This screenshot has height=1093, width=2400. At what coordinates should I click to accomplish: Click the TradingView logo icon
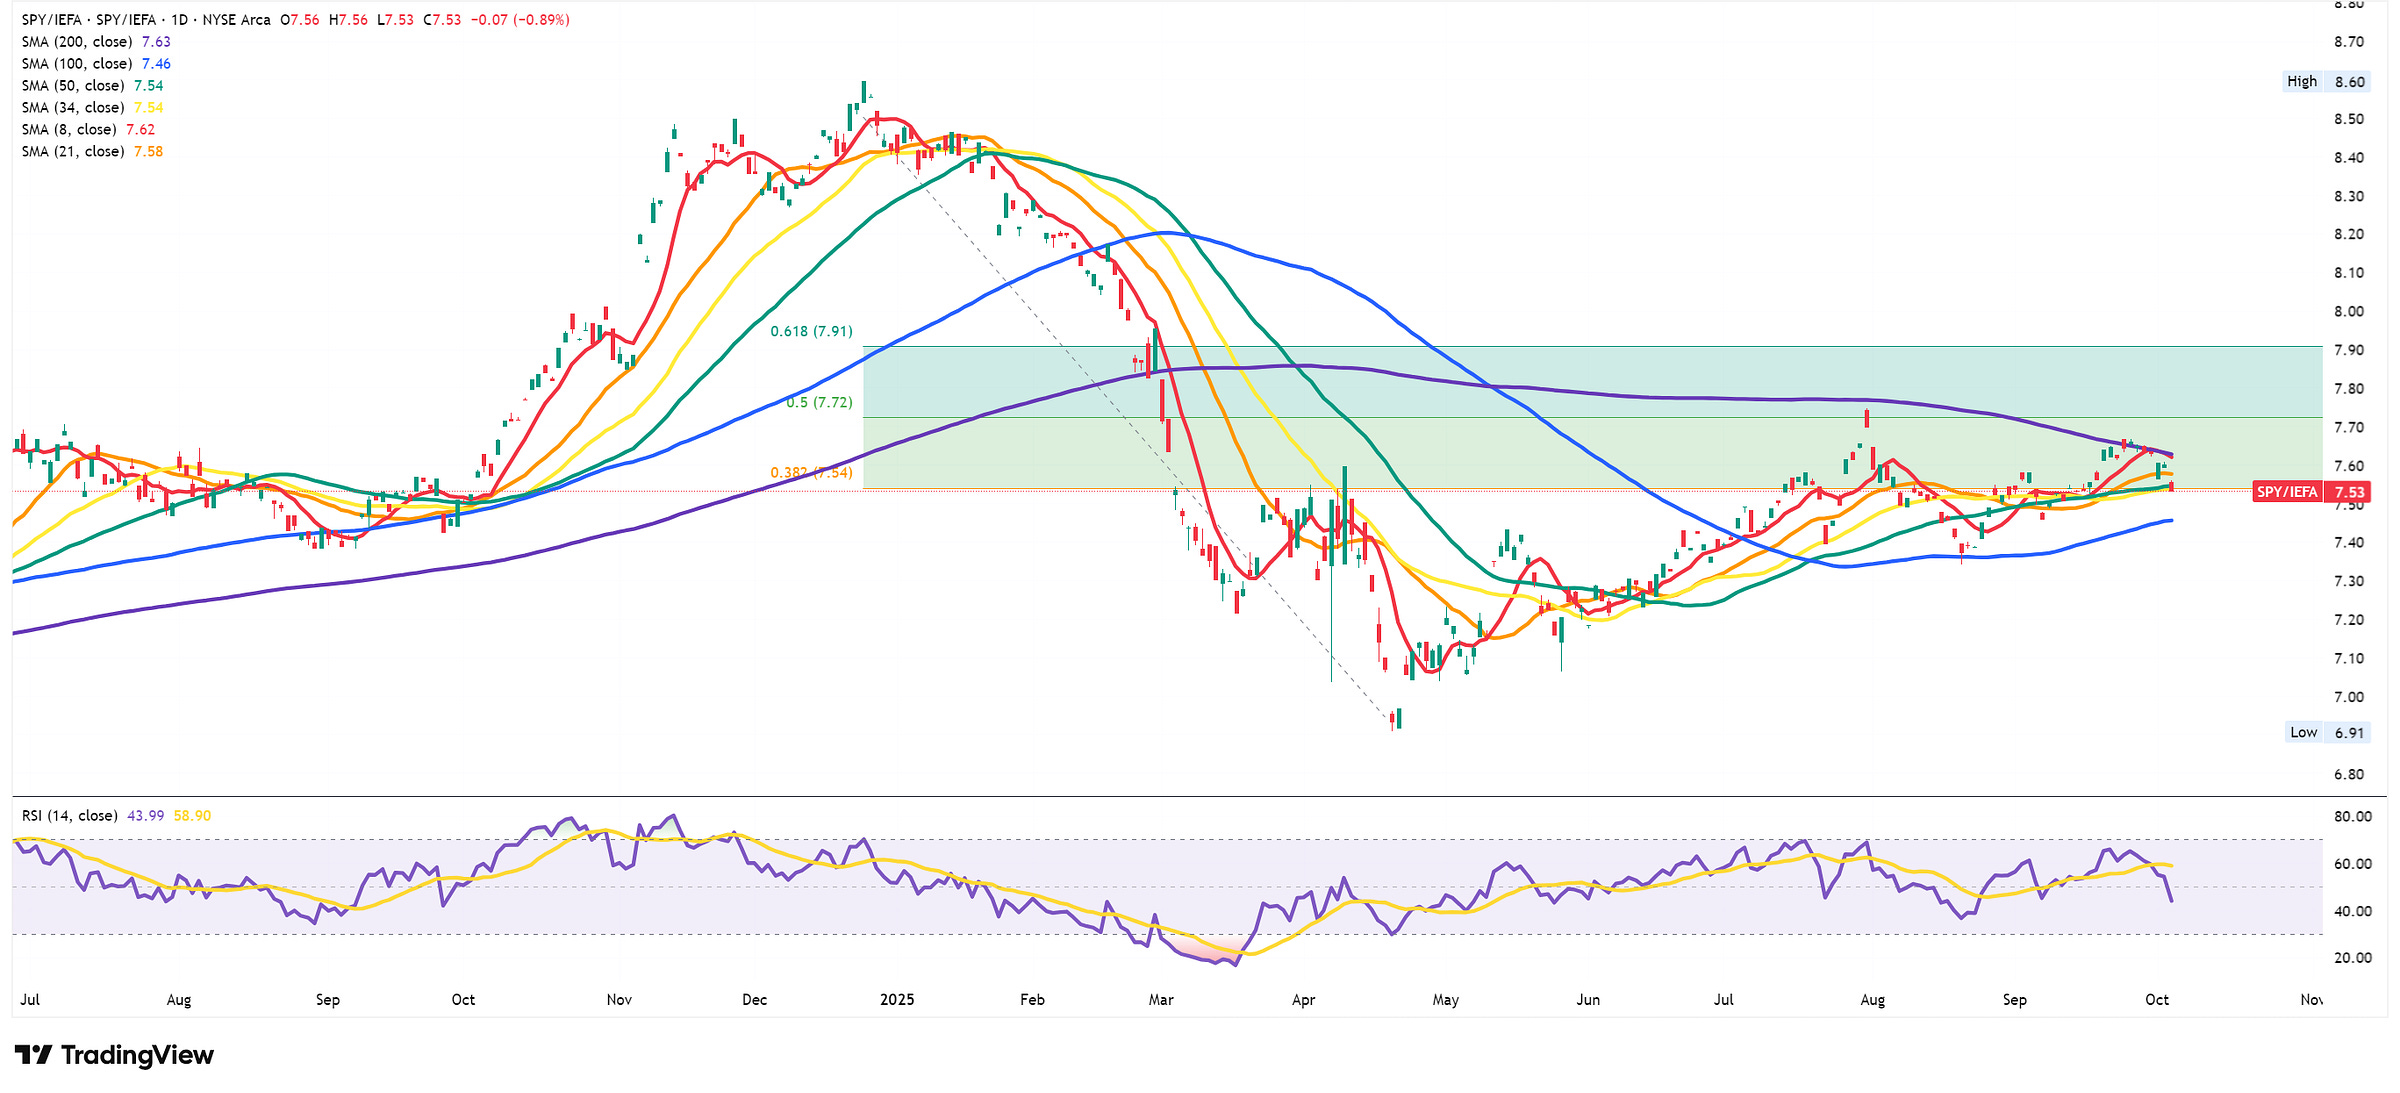click(x=33, y=1055)
